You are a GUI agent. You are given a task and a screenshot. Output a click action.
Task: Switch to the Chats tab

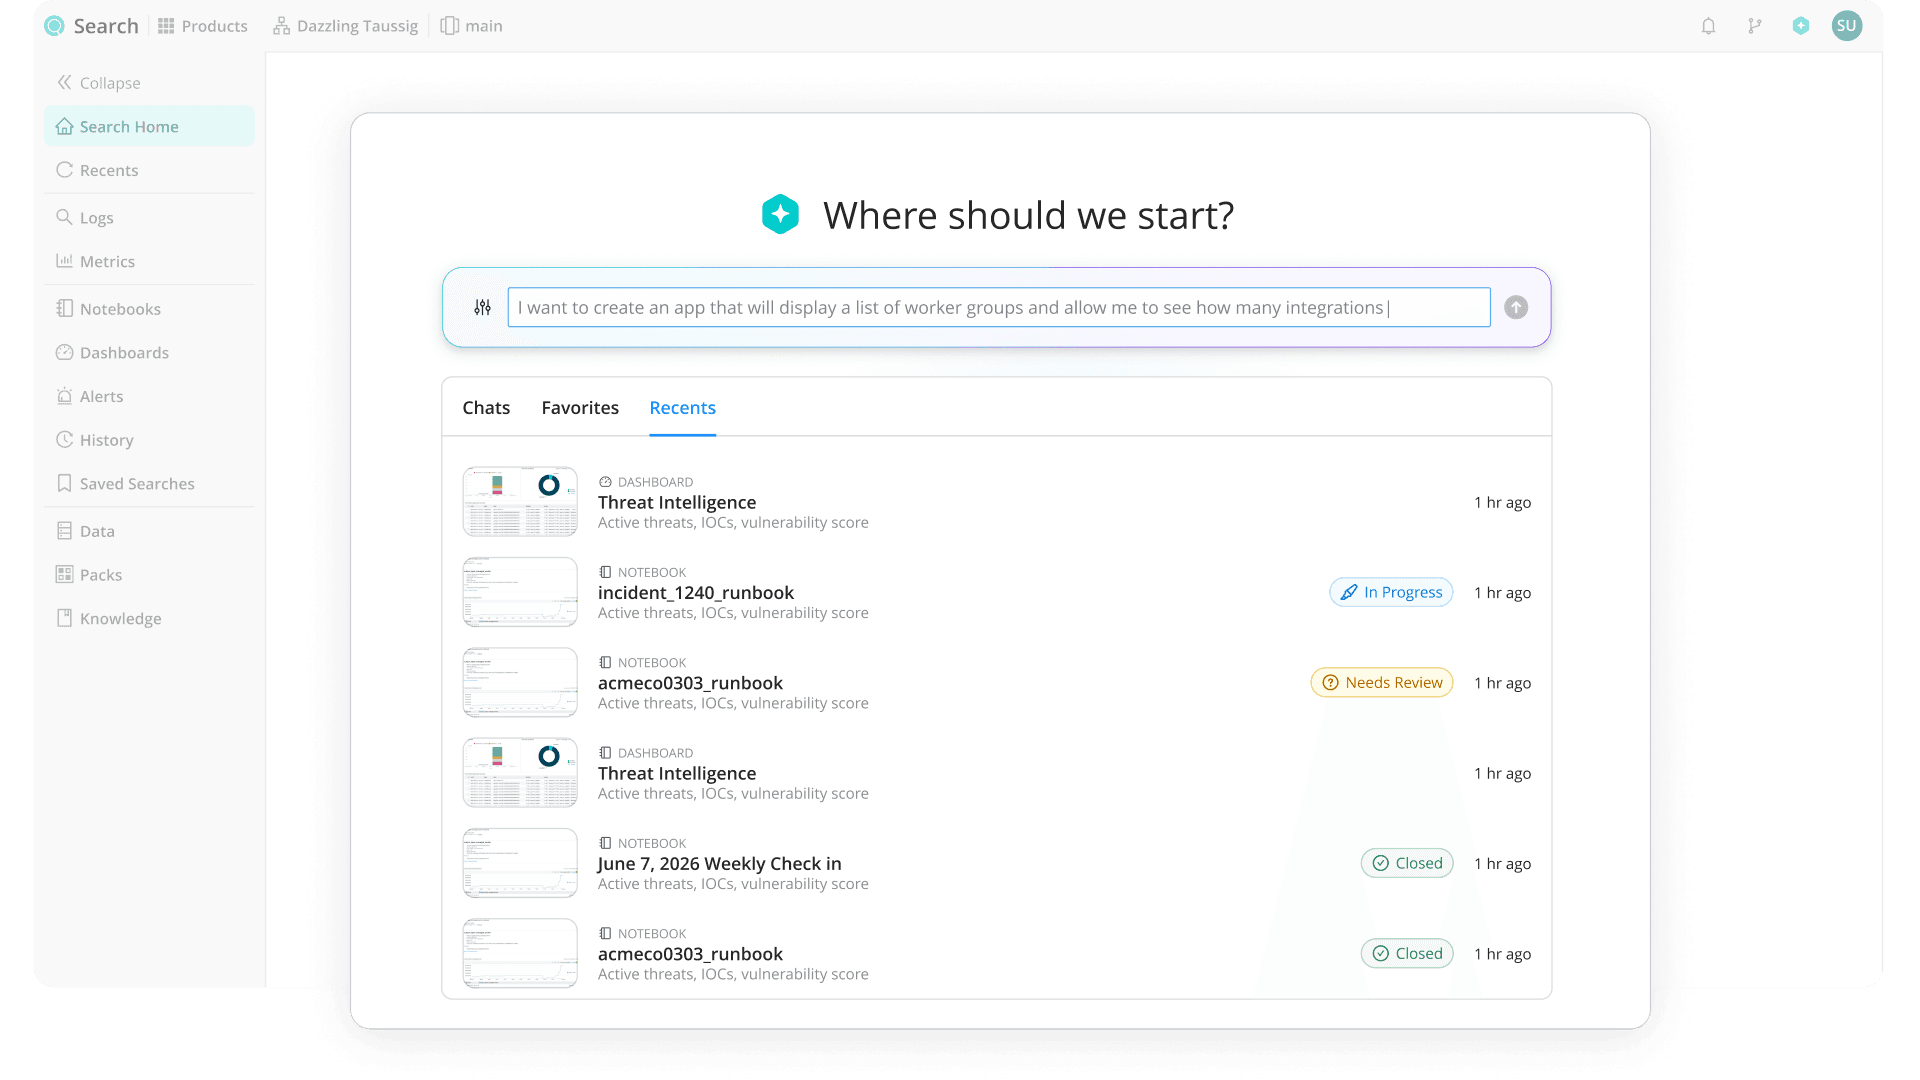486,407
